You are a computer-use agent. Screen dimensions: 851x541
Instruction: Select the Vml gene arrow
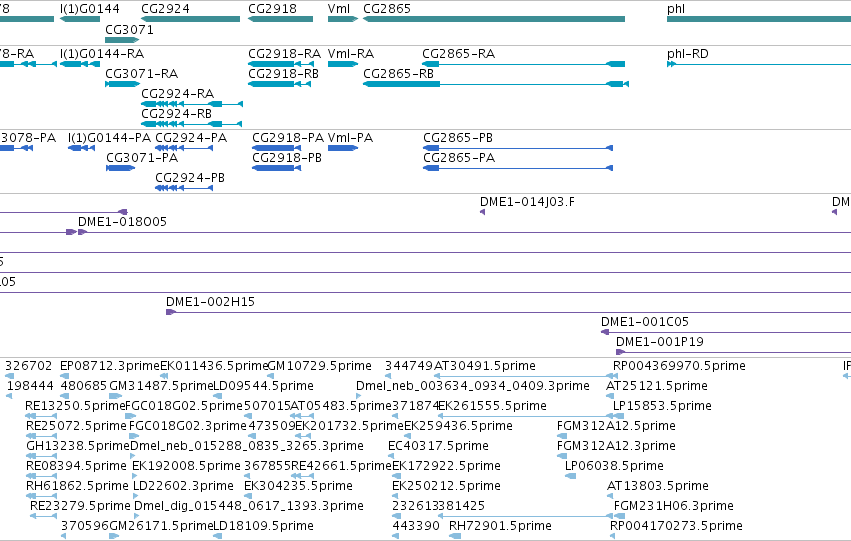click(x=343, y=19)
